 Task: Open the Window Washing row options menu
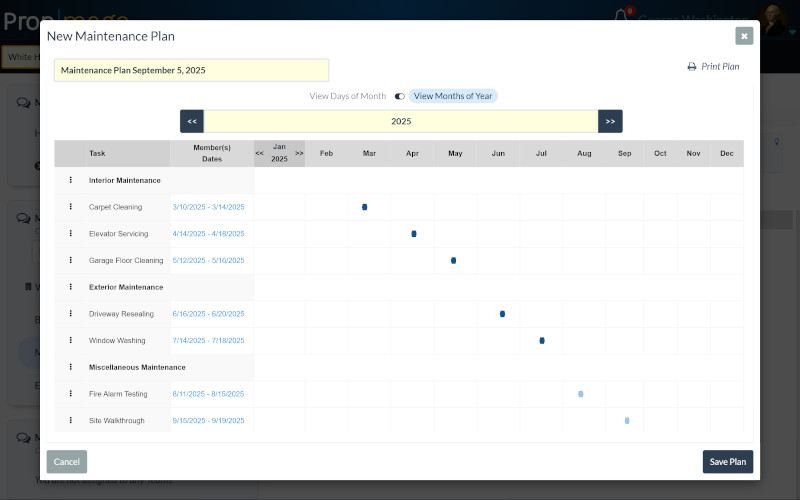tap(71, 341)
